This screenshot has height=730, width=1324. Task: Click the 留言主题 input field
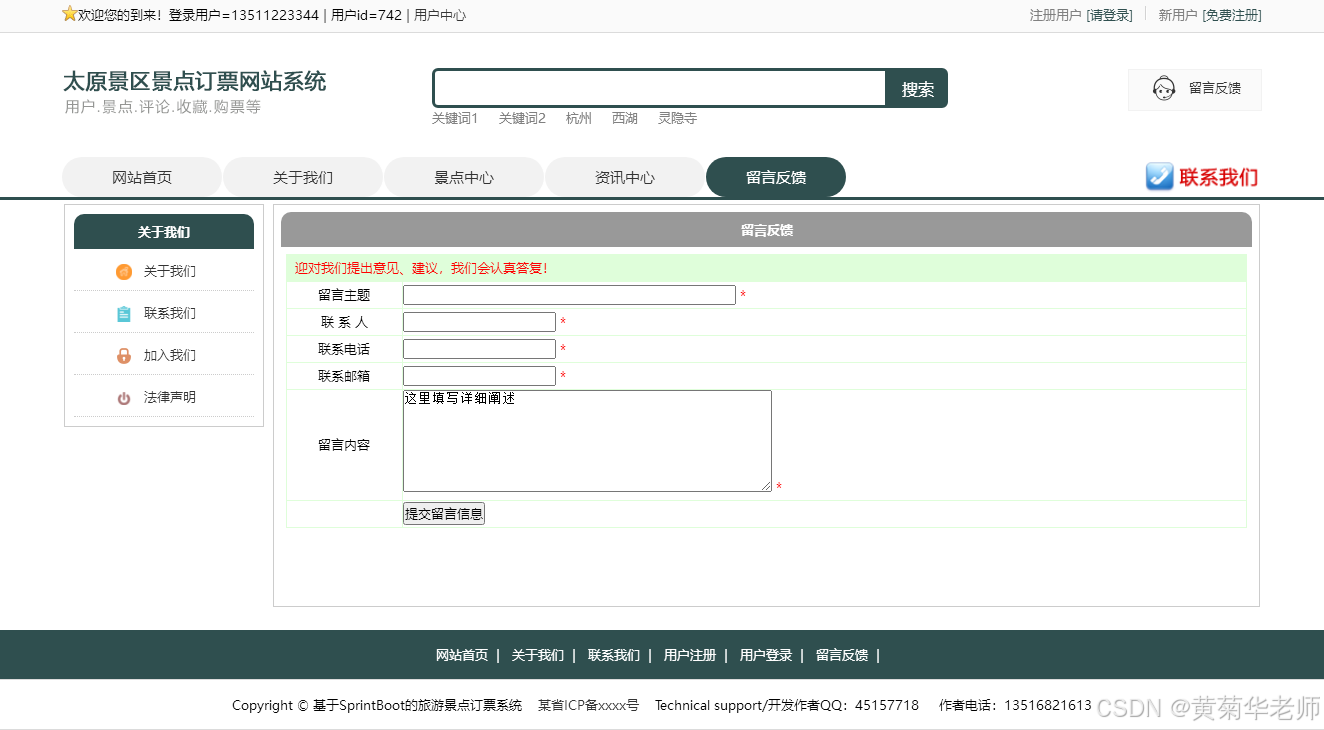[x=569, y=295]
